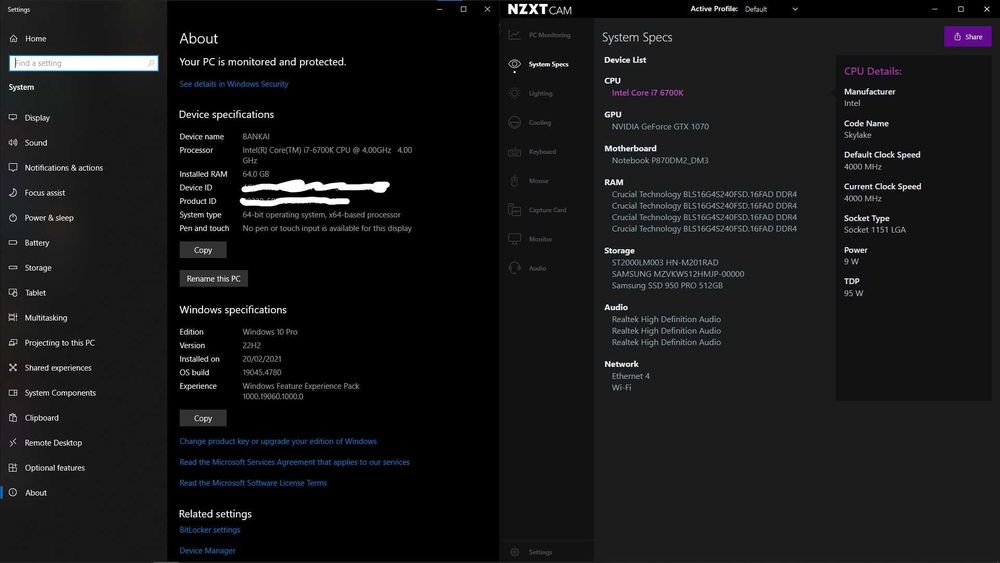The width and height of the screenshot is (1000, 563).
Task: Open Multitasking settings
Action: 46,318
